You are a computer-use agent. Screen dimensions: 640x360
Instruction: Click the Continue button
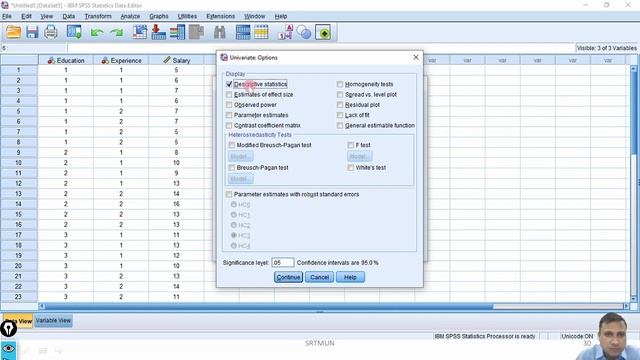[x=289, y=277]
